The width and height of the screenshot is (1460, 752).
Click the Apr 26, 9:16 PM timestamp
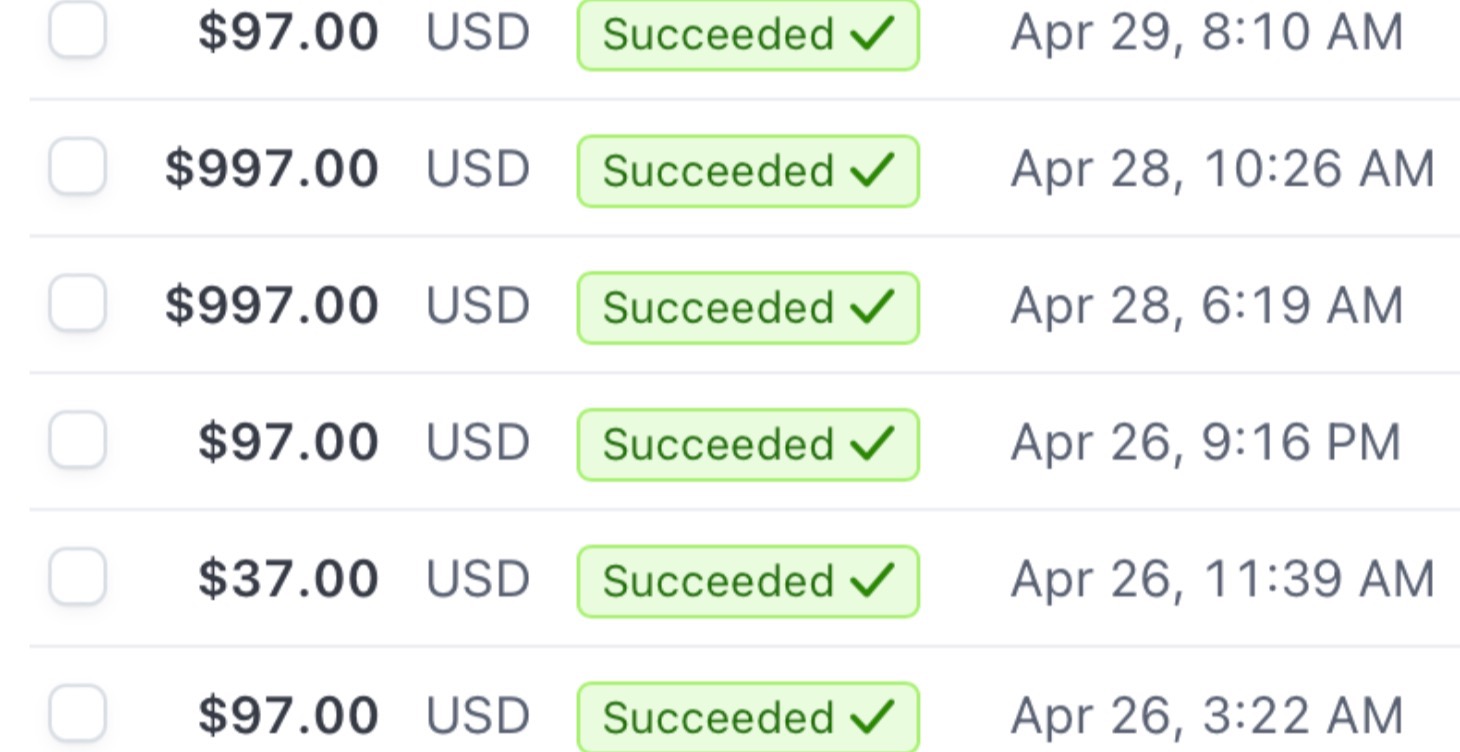1205,443
